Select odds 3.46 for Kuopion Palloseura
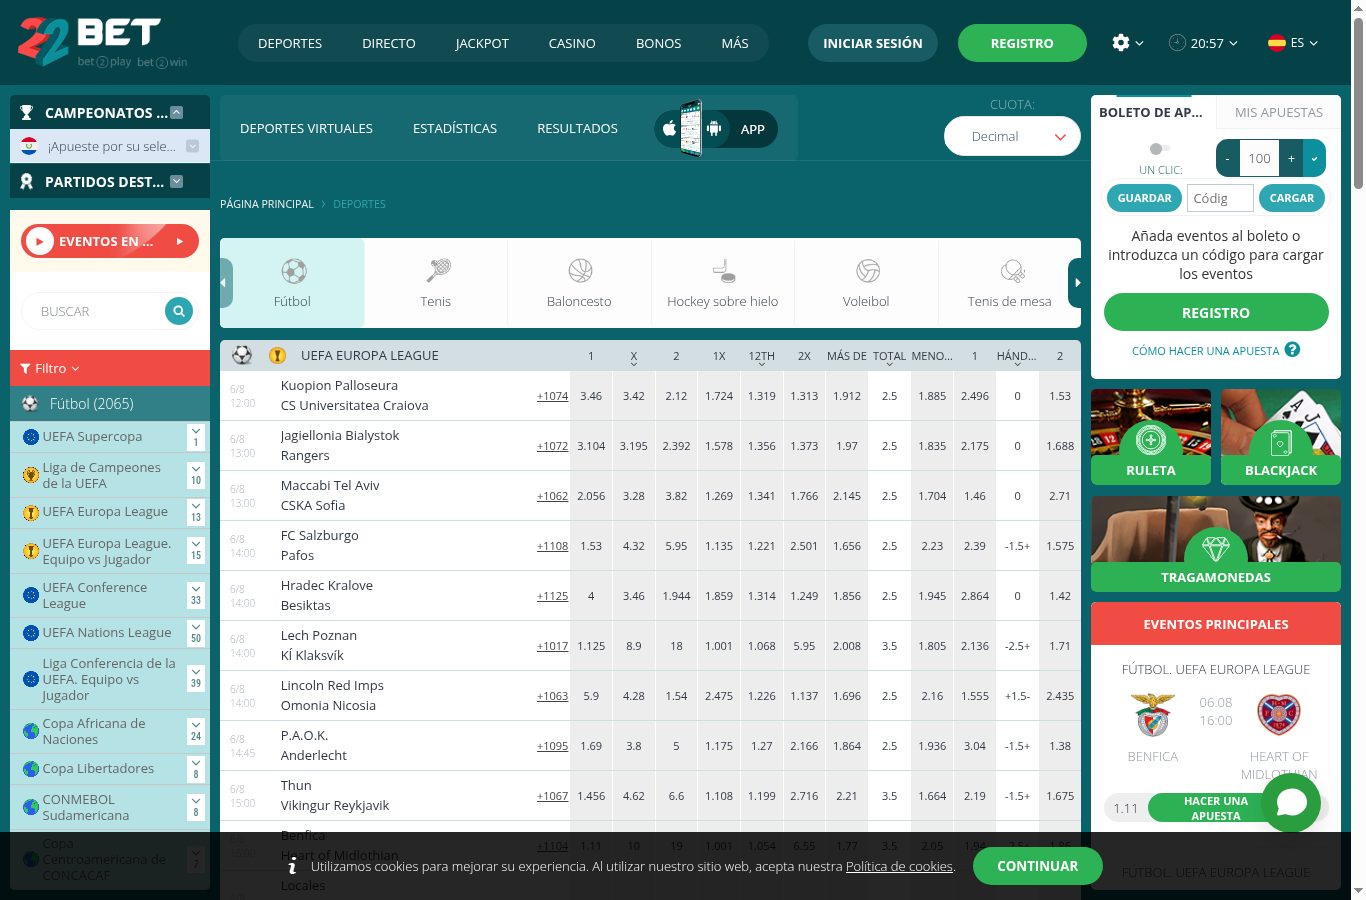Viewport: 1366px width, 900px height. point(591,396)
